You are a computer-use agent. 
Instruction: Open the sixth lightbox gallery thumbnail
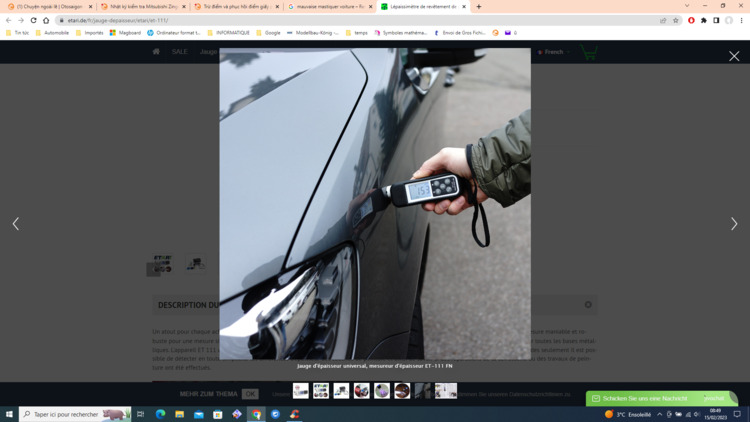pyautogui.click(x=402, y=390)
